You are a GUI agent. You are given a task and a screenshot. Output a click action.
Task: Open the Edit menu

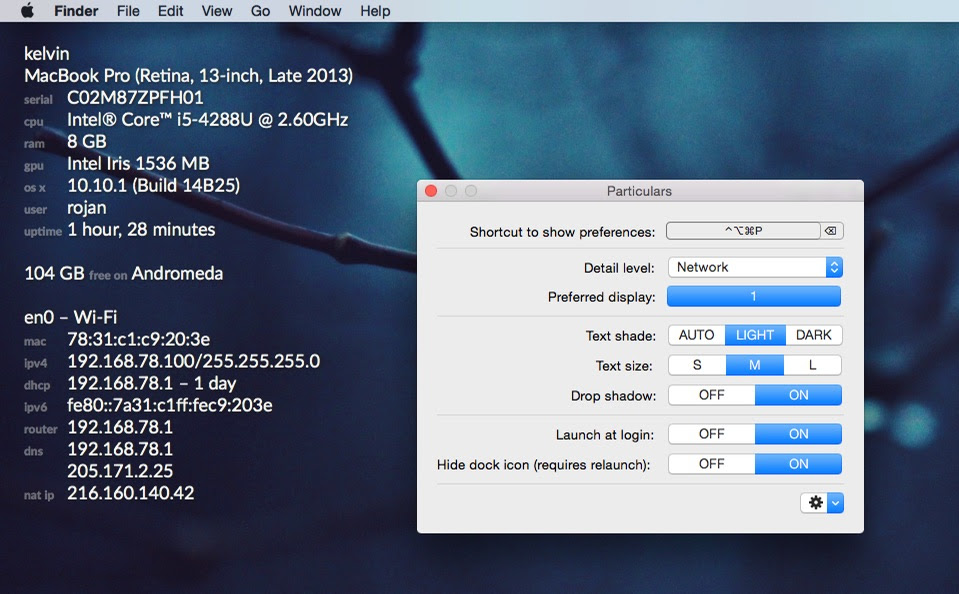[x=170, y=11]
